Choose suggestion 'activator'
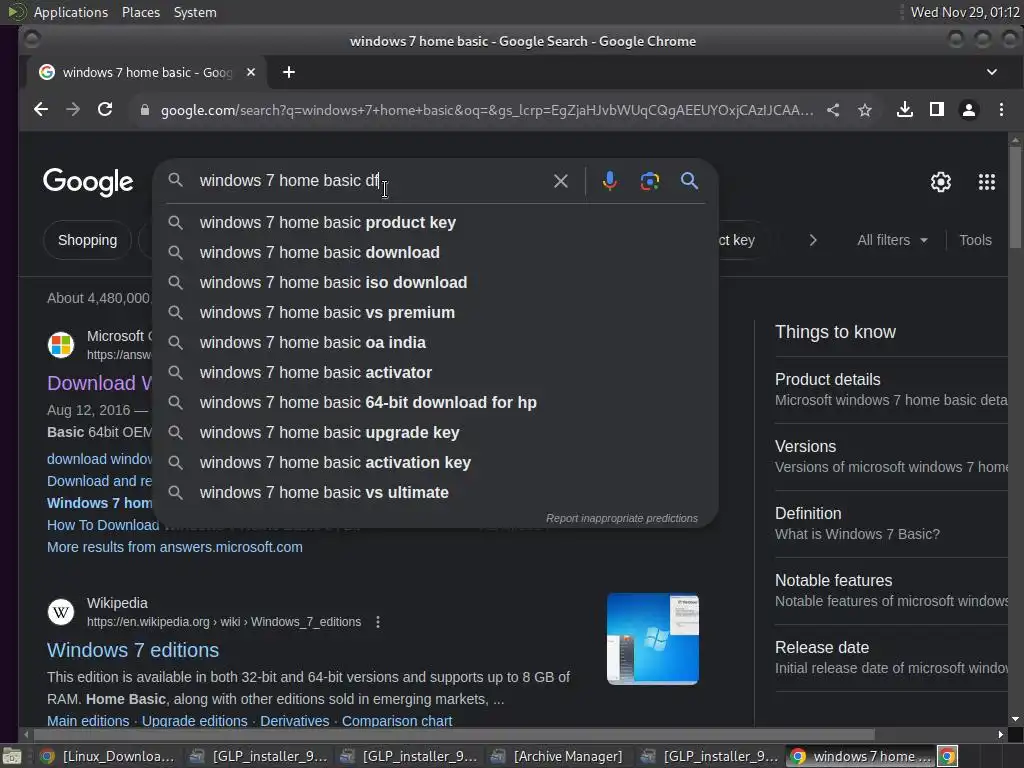This screenshot has height=768, width=1024. 435,373
